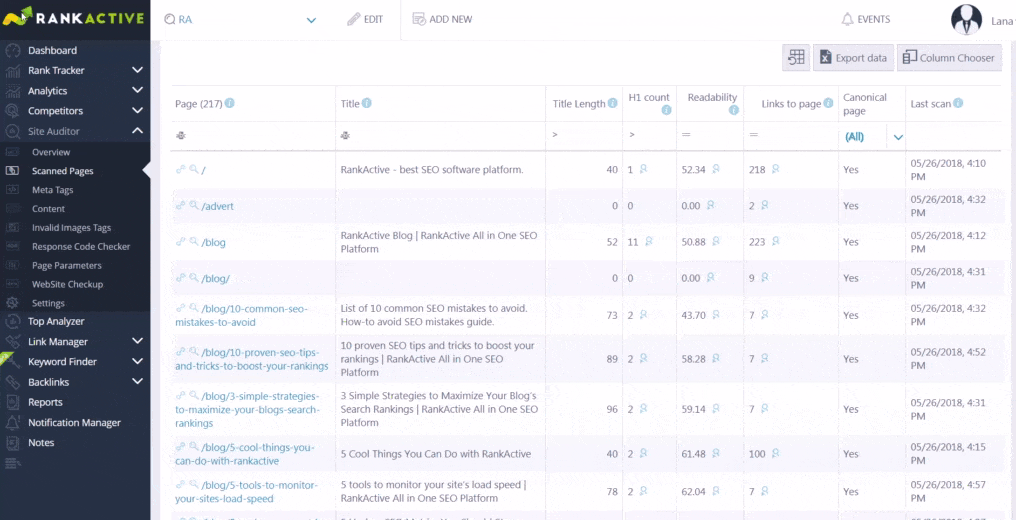Open /blog/5-tools-to-monitor-your-sites-load-speed link
This screenshot has width=1016, height=520.
pos(246,492)
